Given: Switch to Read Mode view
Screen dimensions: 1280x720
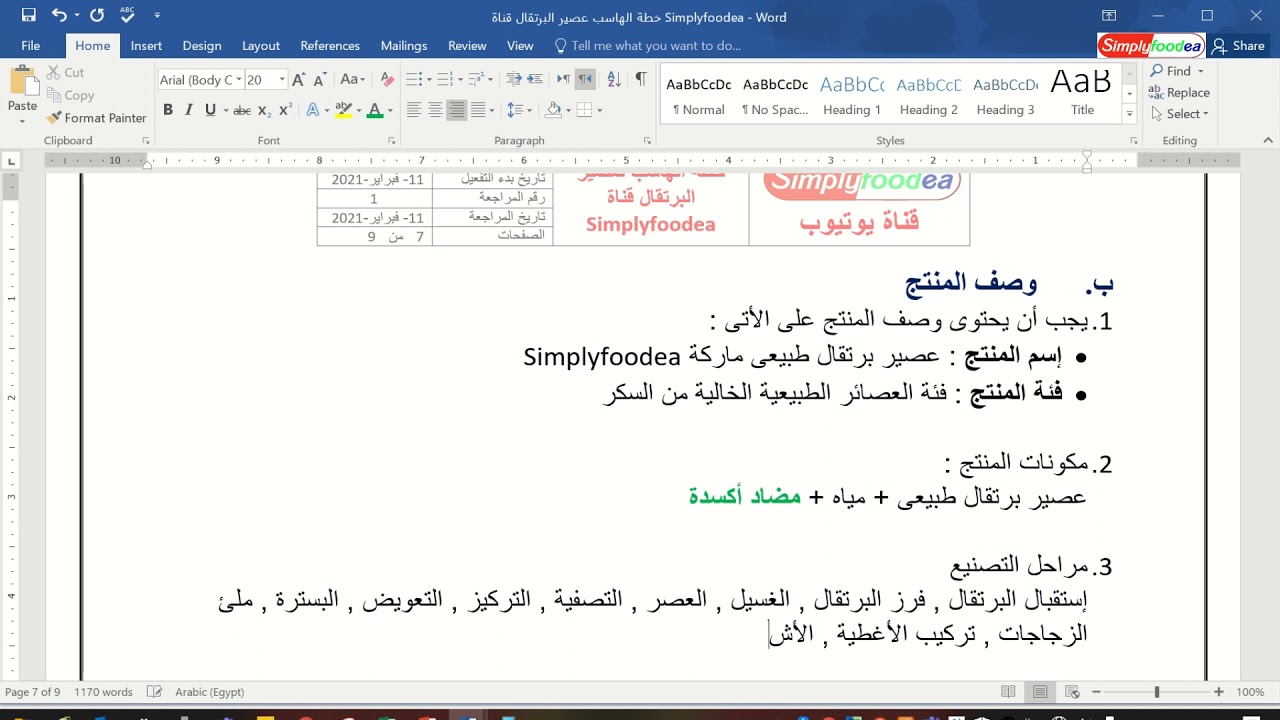Looking at the screenshot, I should point(1009,692).
